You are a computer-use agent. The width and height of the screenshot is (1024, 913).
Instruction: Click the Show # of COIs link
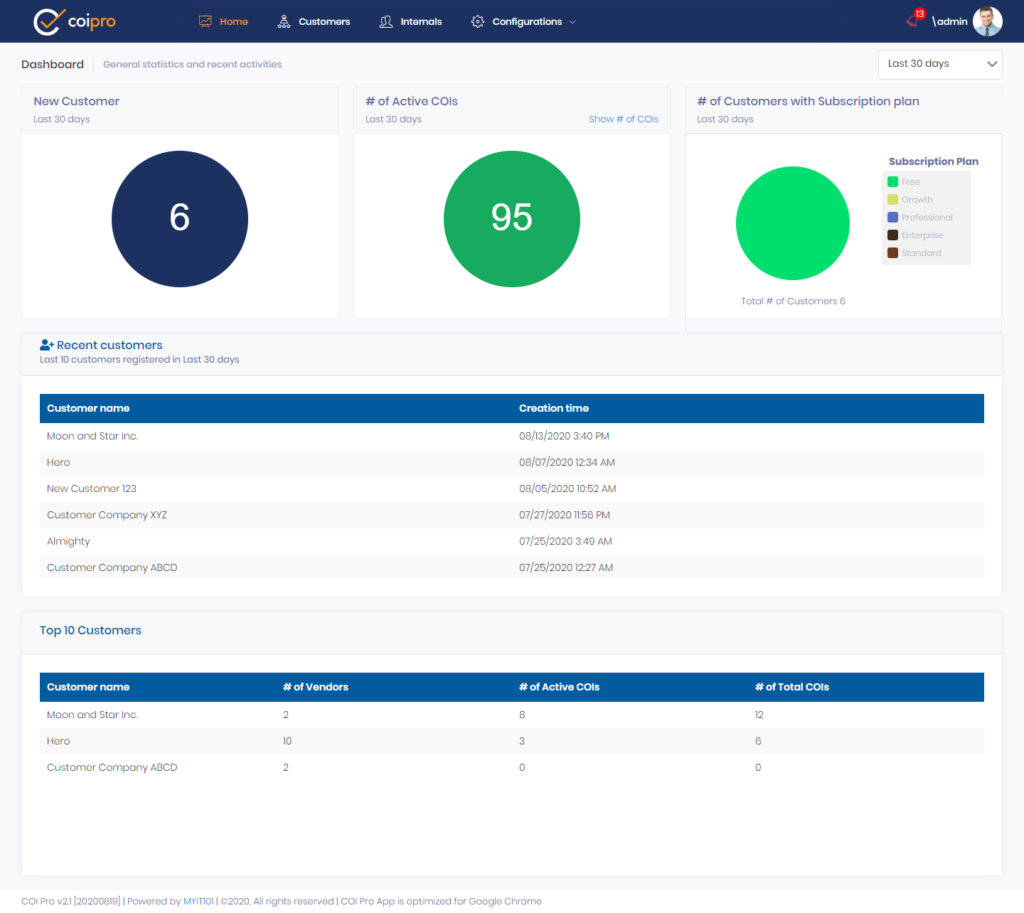[624, 118]
